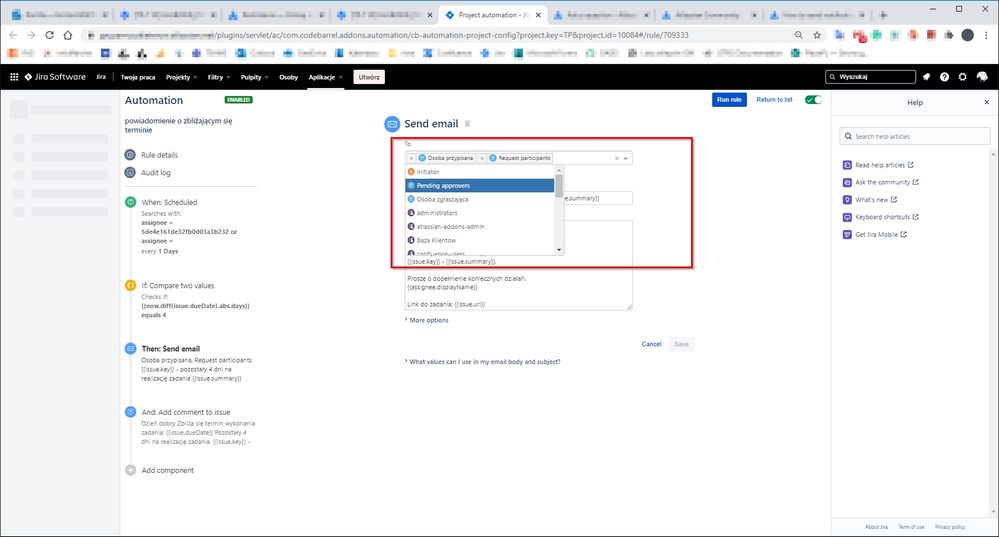
Task: Open the Projekty dropdown menu
Action: 181,77
